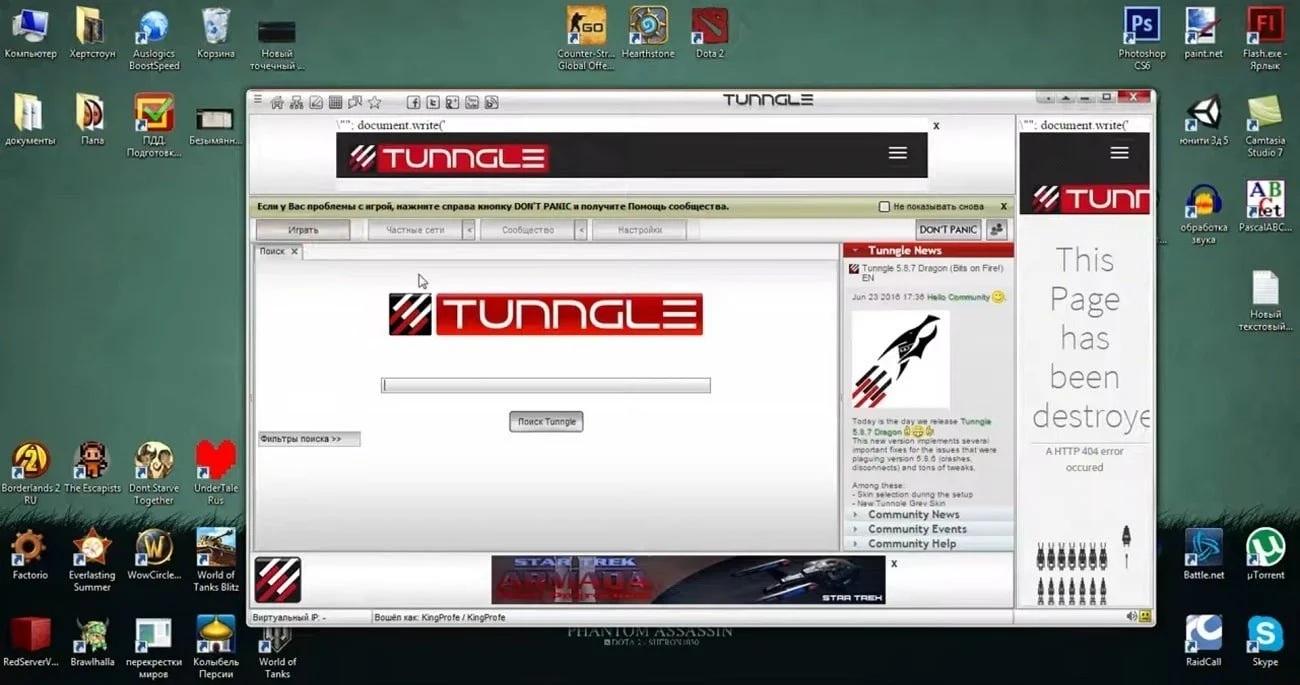Click the RSS feed icon in Tunngle toolbar

491,102
